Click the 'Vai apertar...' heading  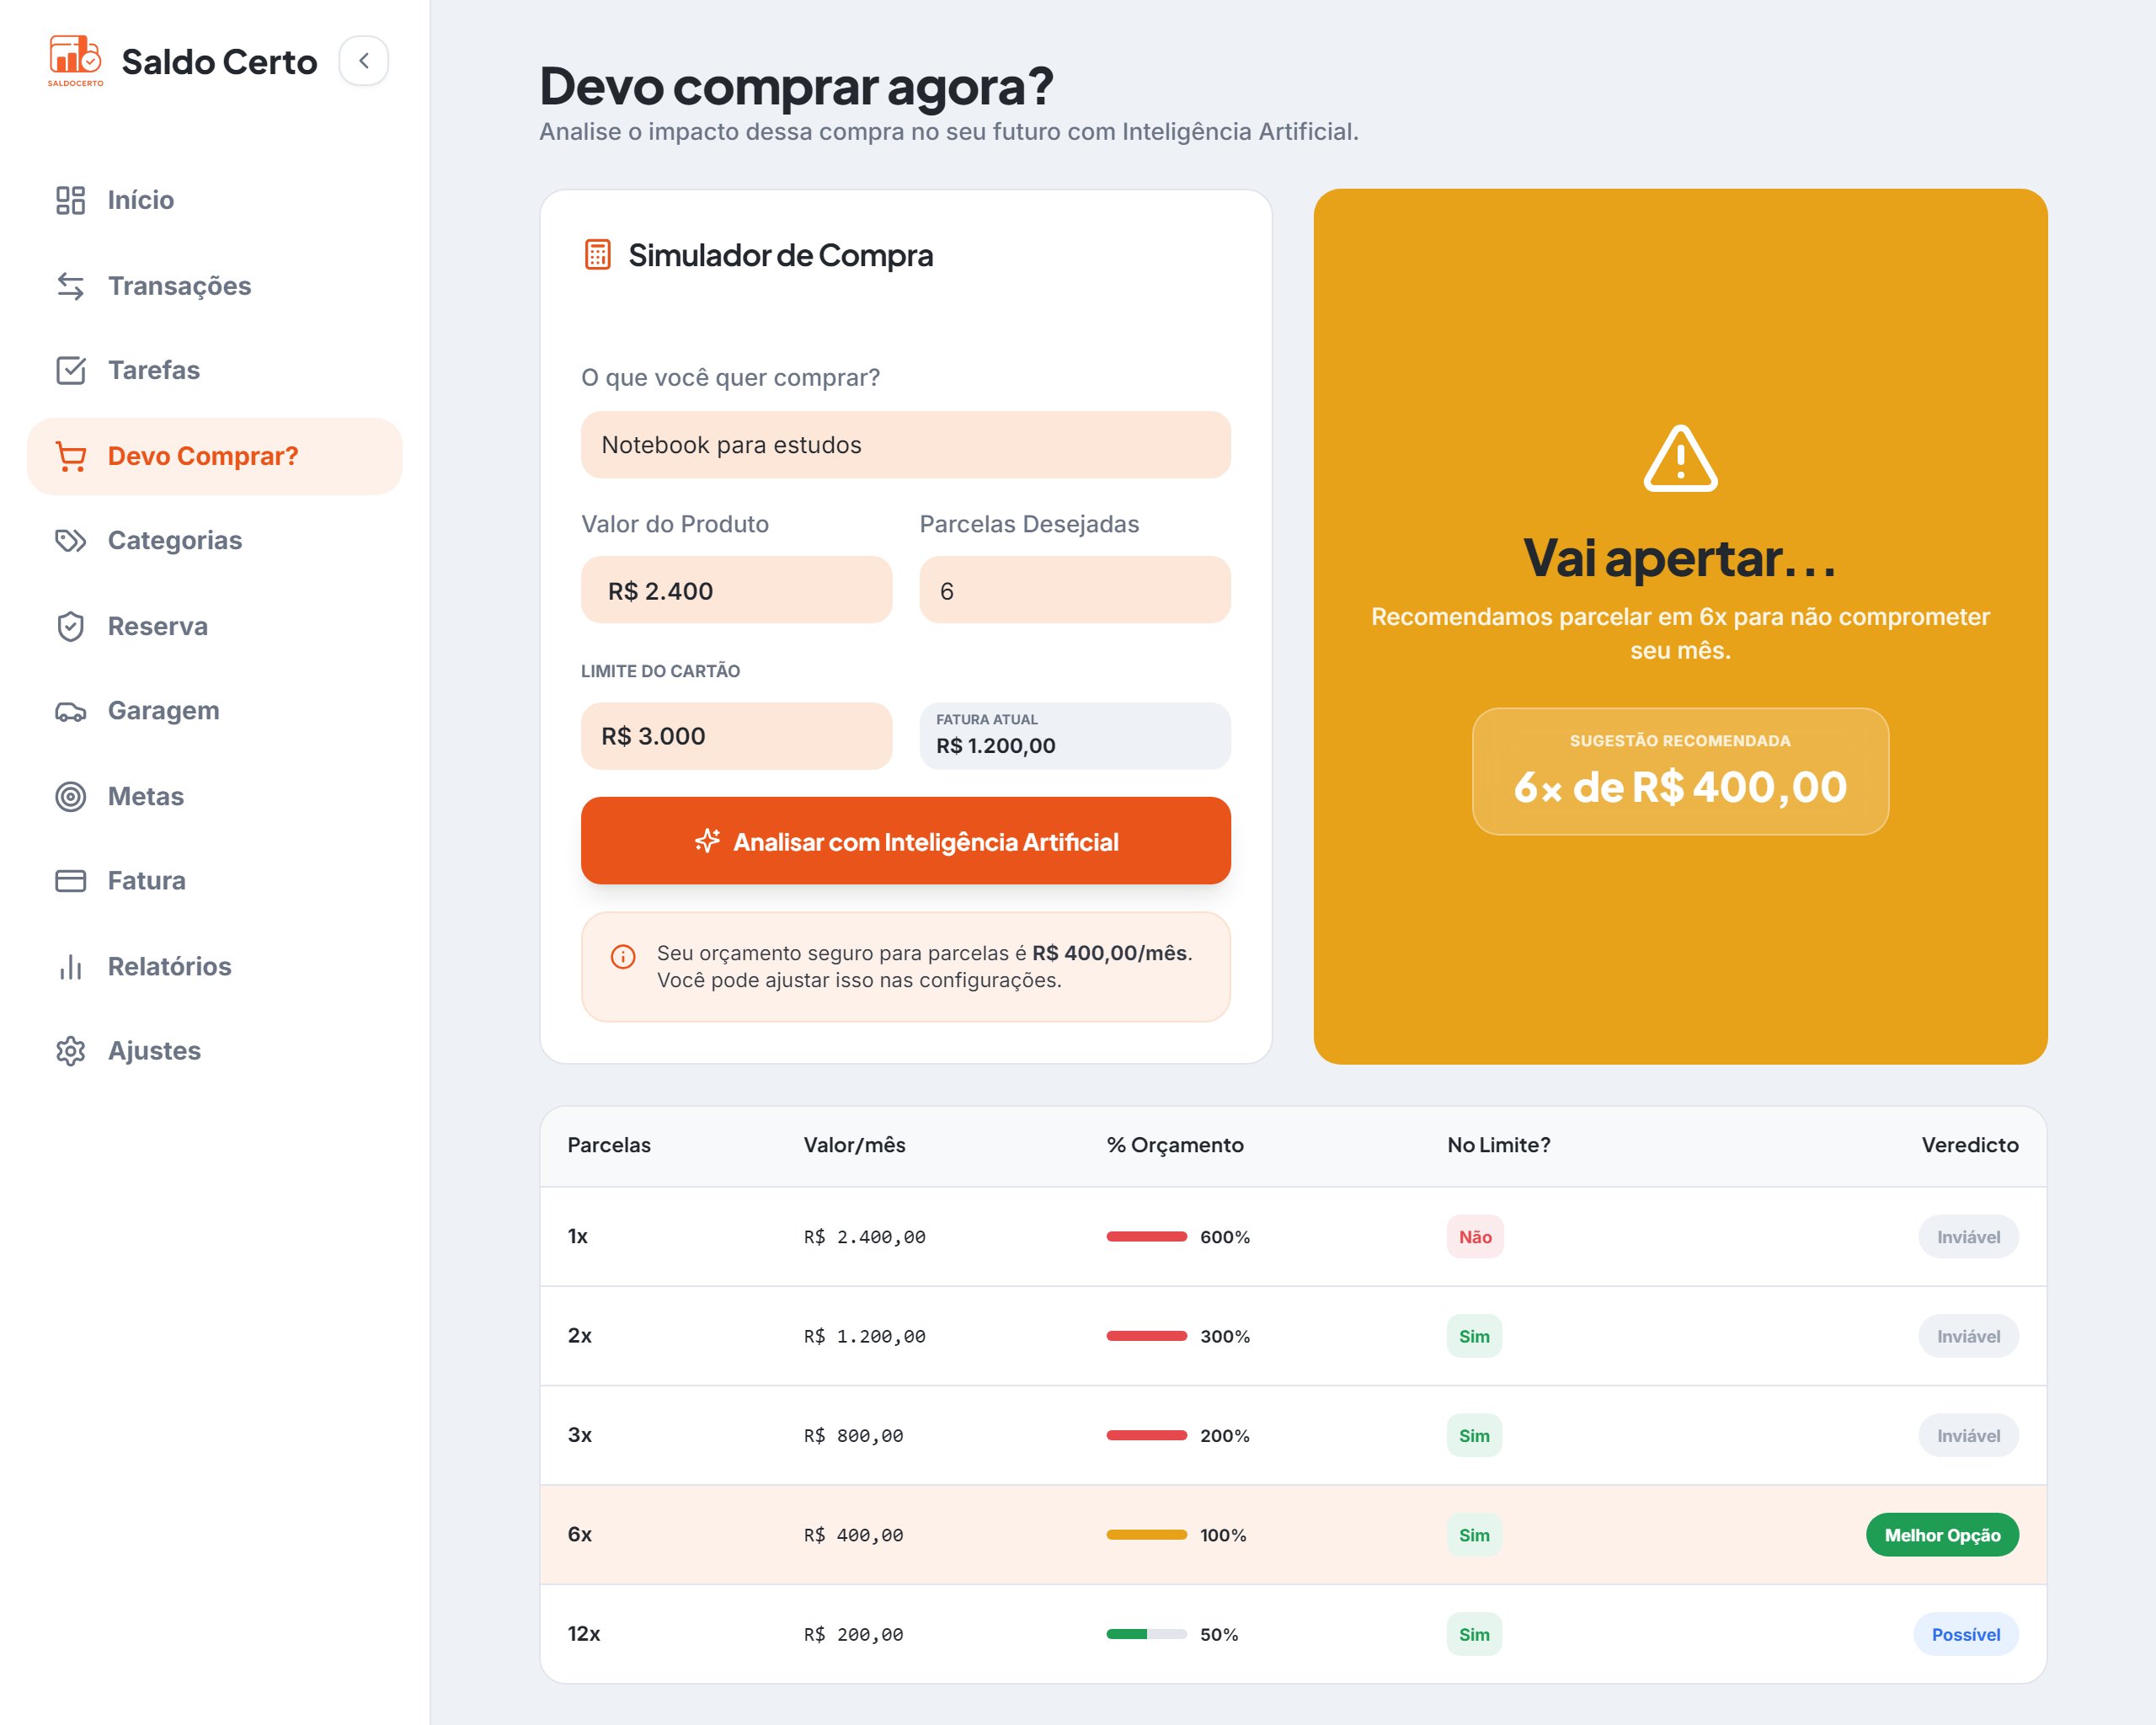[x=1680, y=558]
